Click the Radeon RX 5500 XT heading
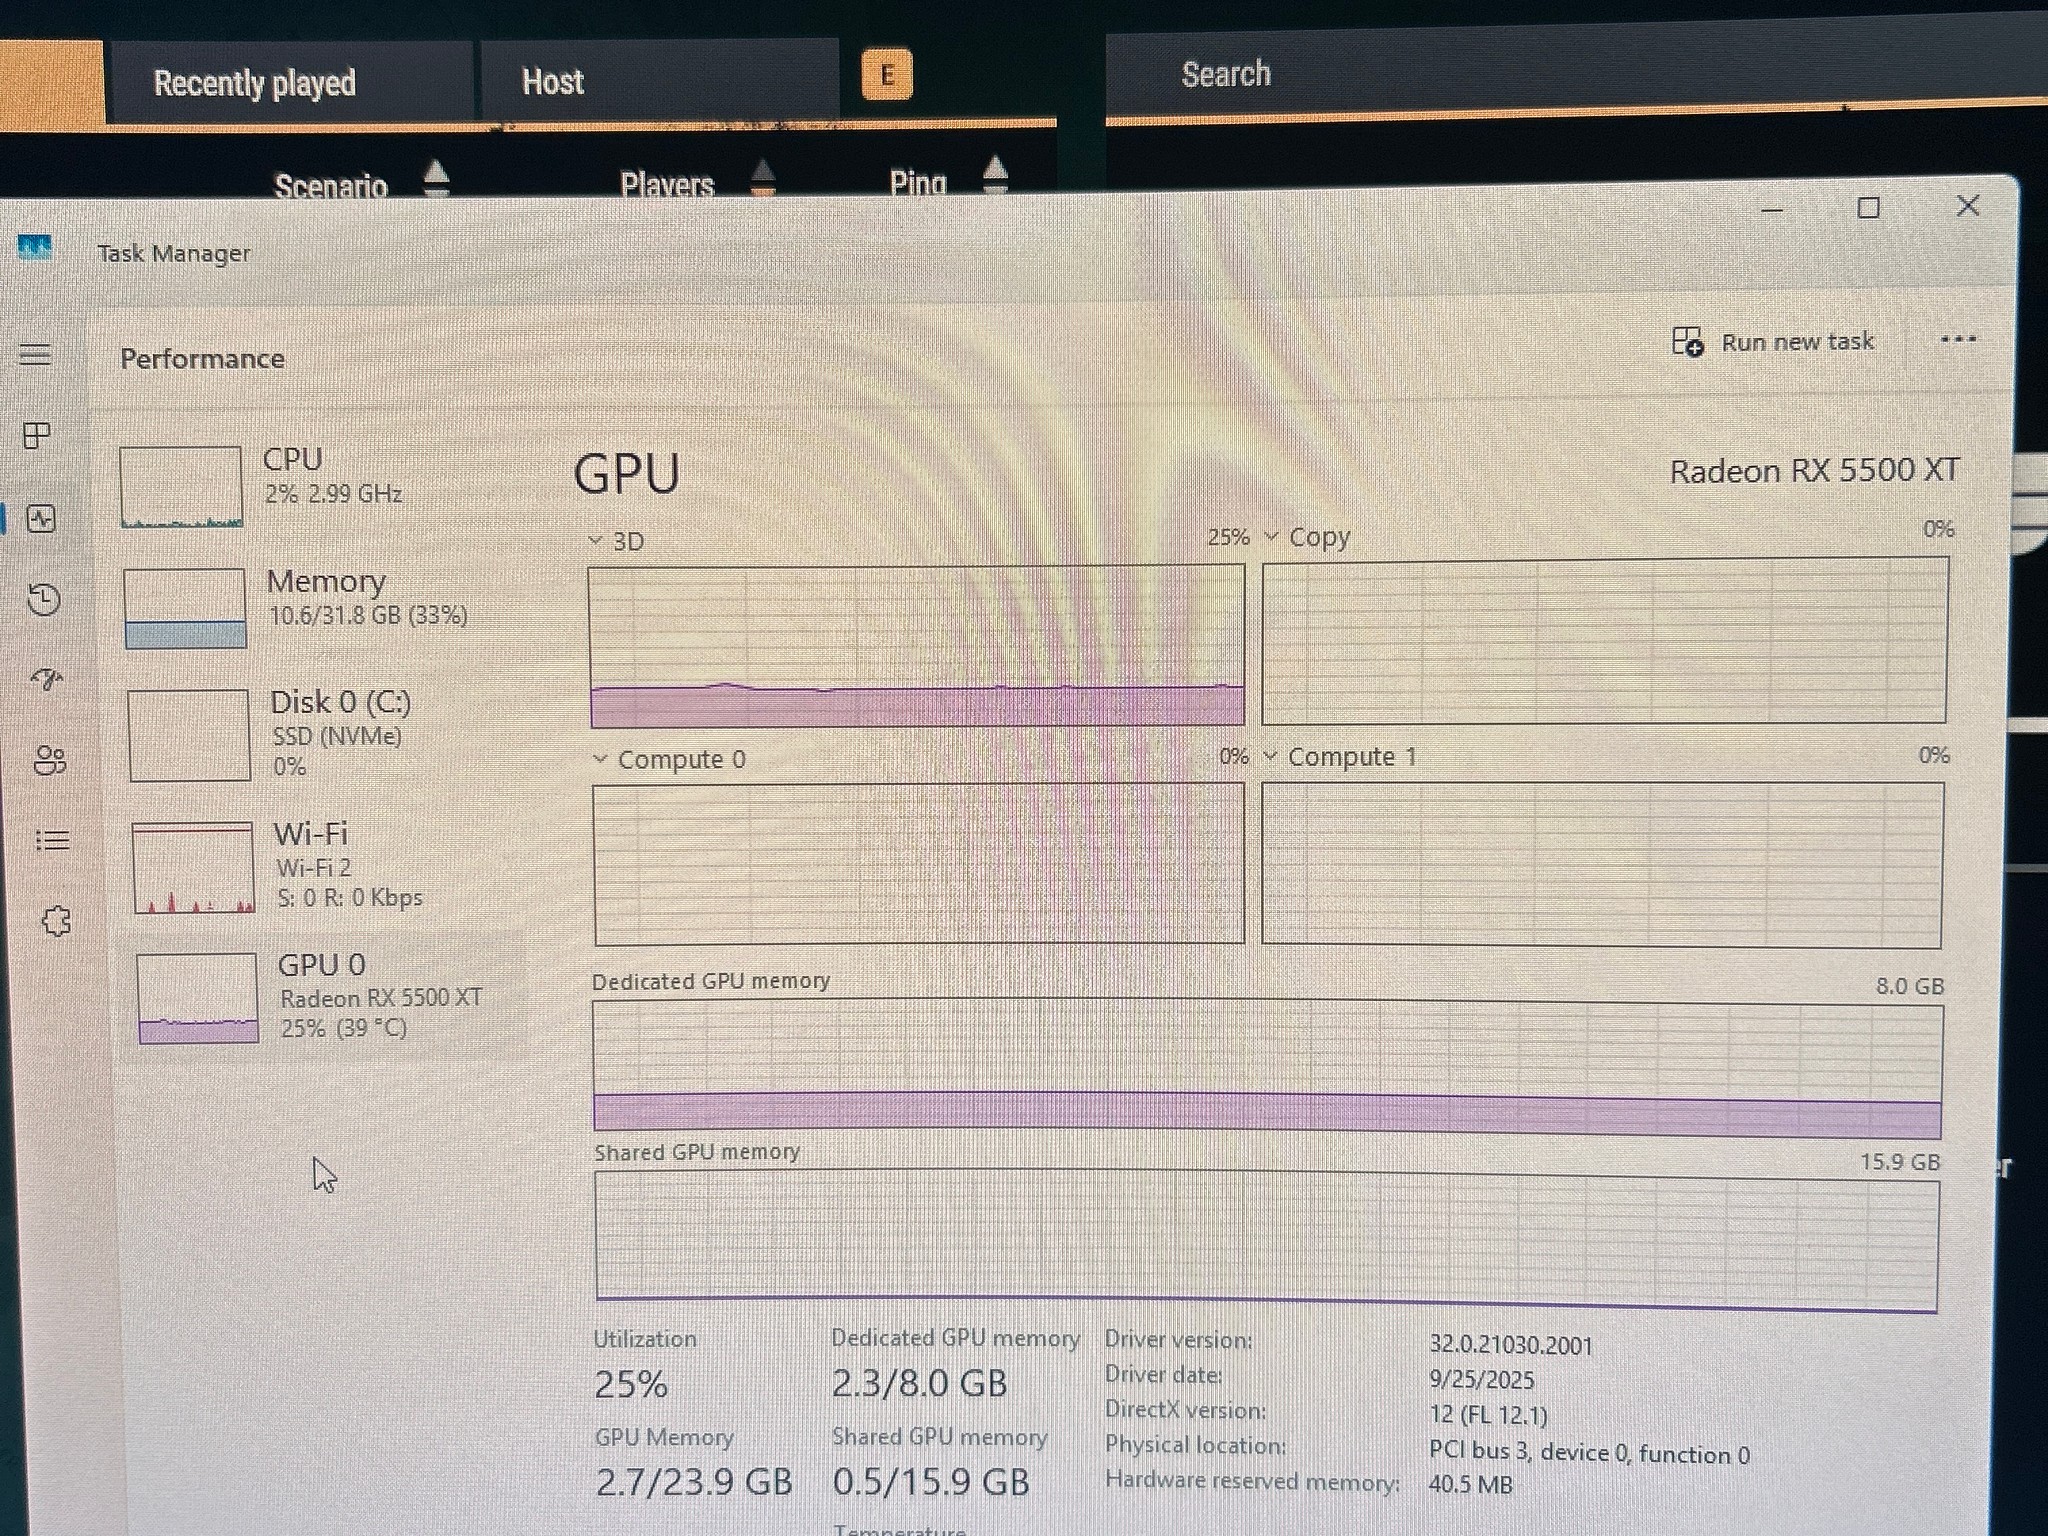The image size is (2048, 1536). tap(1814, 470)
